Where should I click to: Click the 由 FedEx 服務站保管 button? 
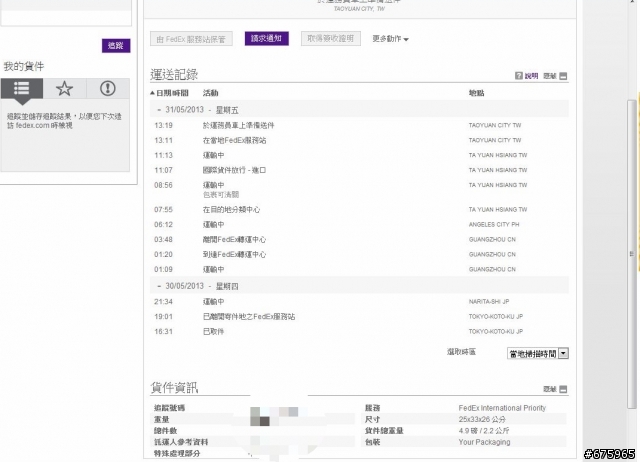pyautogui.click(x=191, y=39)
